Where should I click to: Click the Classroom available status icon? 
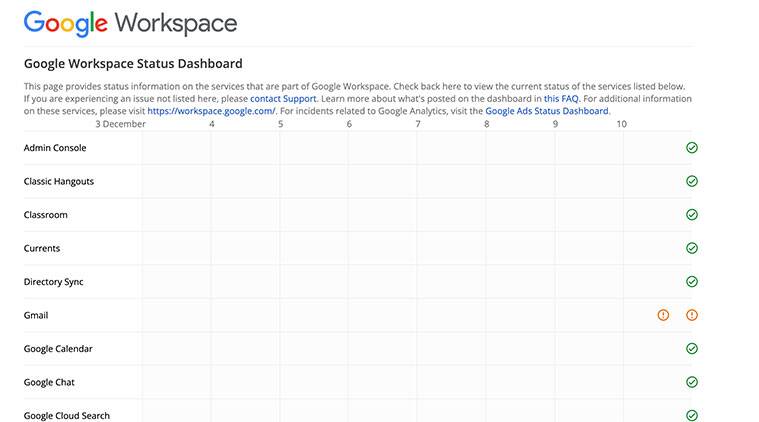coord(692,214)
